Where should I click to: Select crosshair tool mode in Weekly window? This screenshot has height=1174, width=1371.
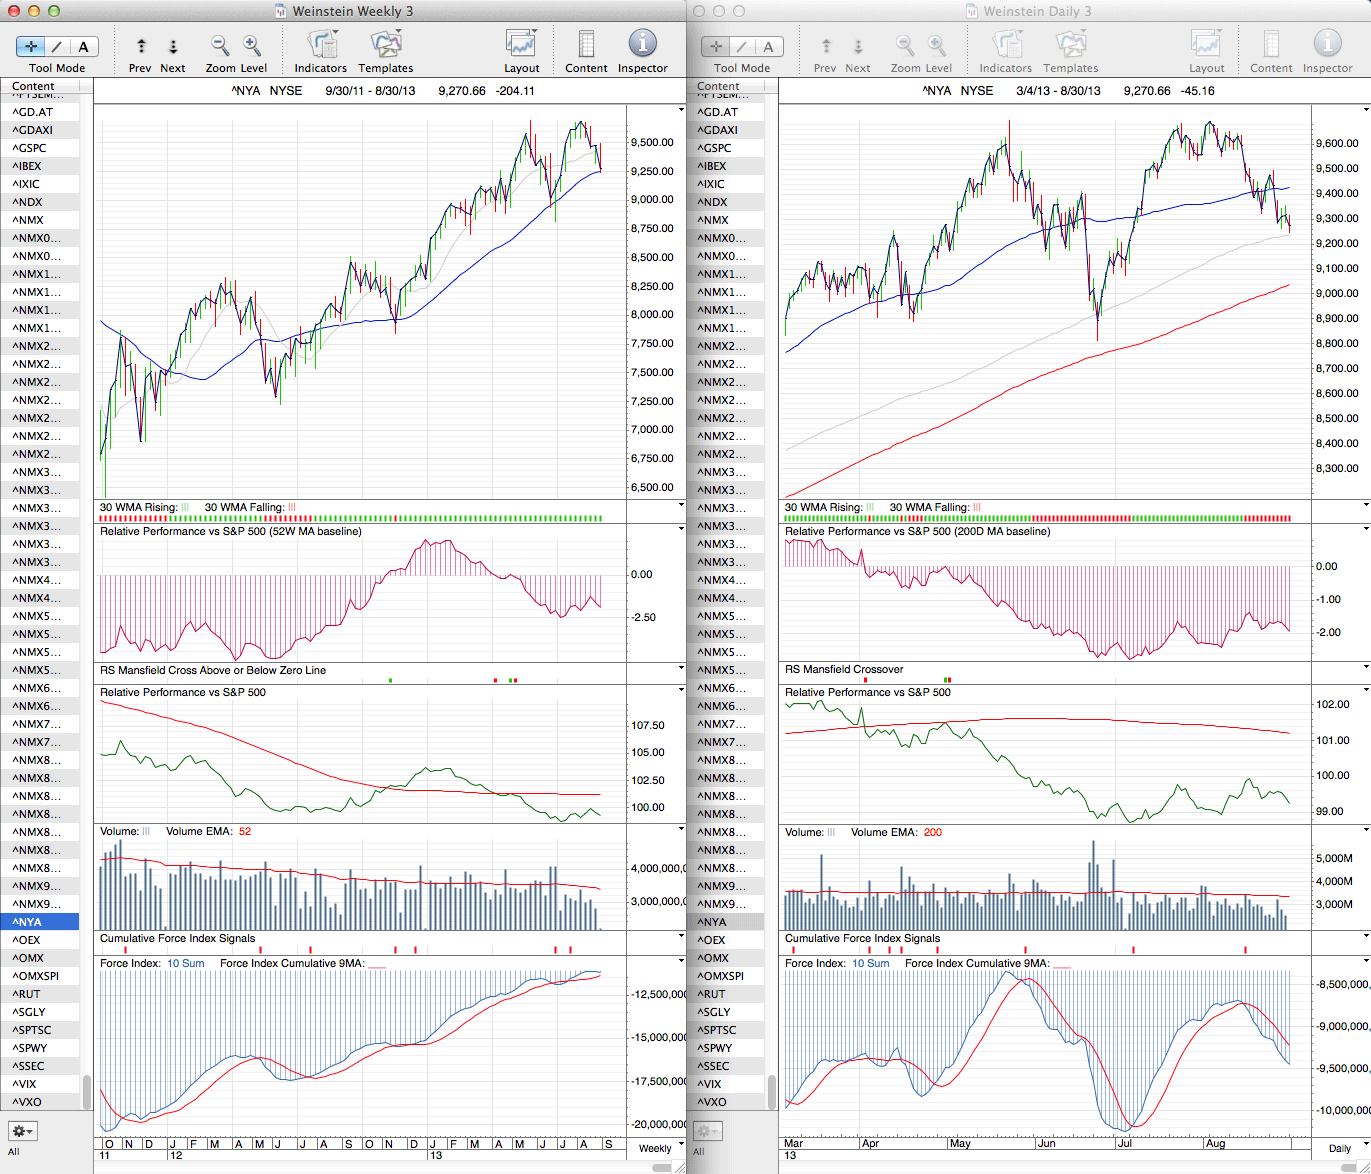click(32, 46)
